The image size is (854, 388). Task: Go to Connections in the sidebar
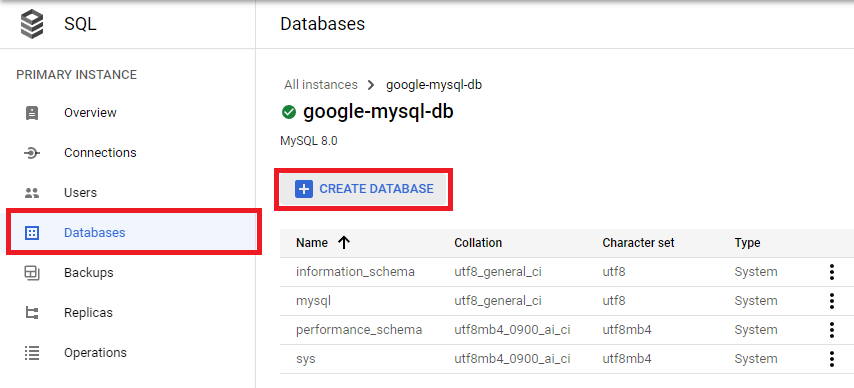pos(100,153)
